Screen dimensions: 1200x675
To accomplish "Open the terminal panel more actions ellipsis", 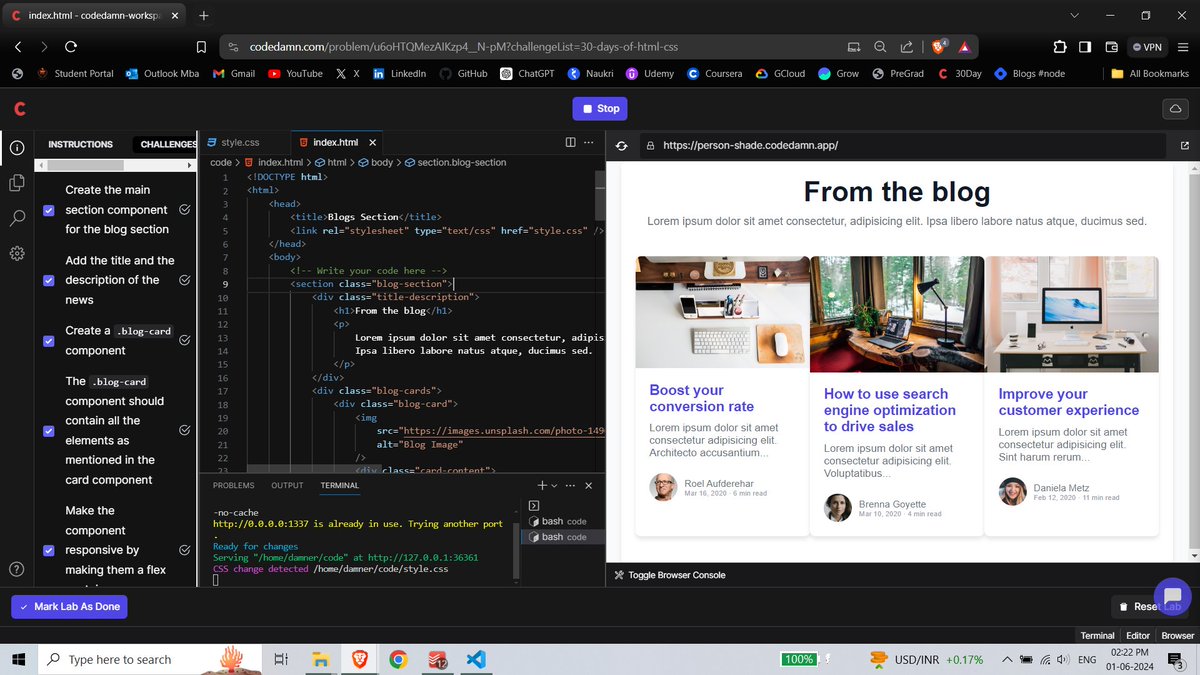I will pos(570,485).
